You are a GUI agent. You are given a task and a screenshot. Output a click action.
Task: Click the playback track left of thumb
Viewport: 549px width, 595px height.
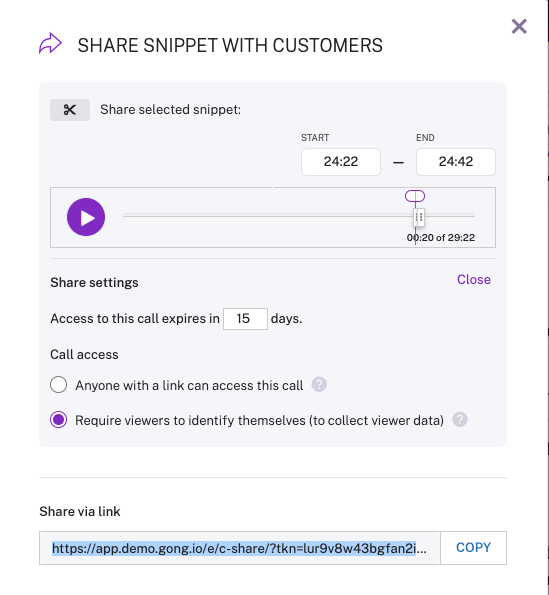268,216
